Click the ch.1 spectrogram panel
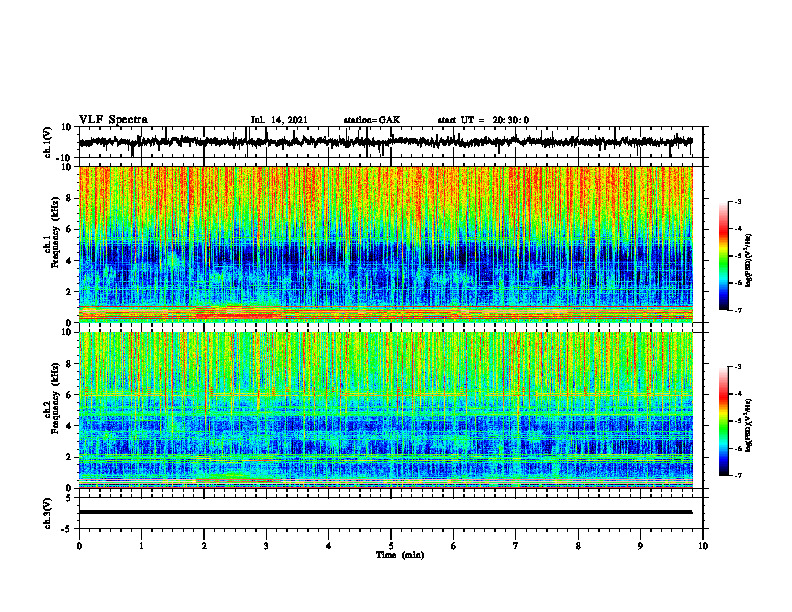 386,244
